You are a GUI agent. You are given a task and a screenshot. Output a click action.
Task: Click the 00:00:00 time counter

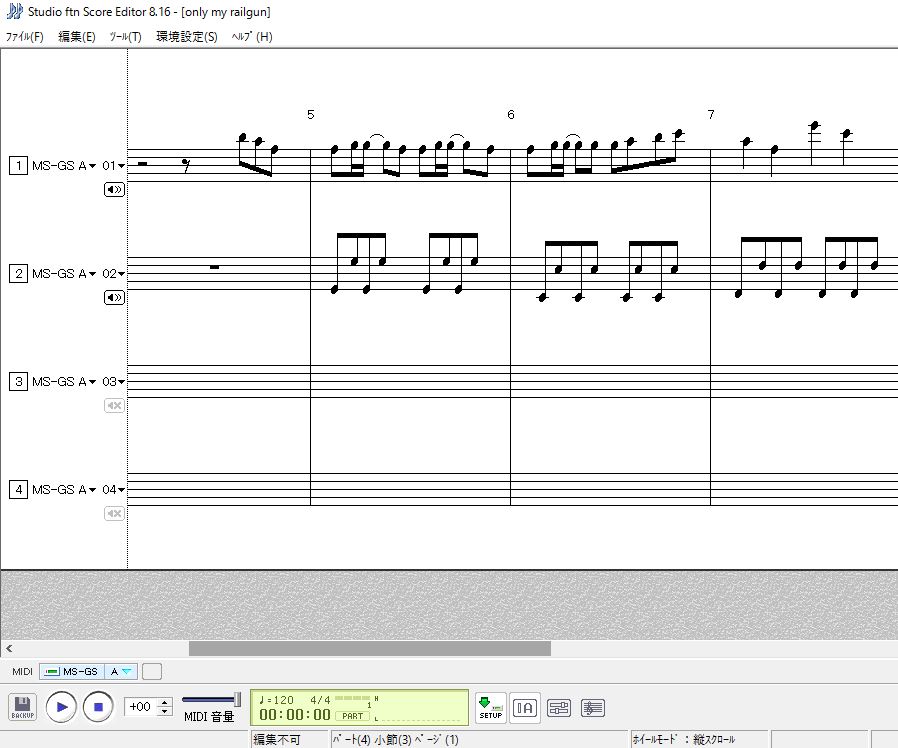coord(294,715)
